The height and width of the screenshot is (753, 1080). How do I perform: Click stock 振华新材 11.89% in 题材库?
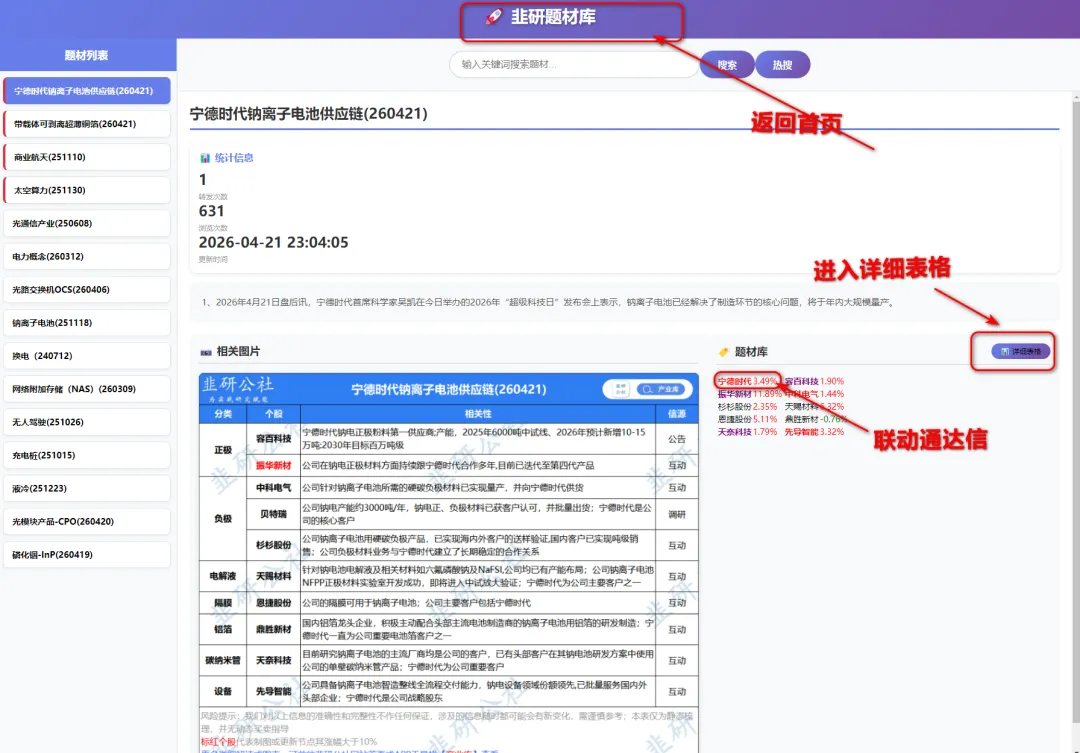coord(749,394)
